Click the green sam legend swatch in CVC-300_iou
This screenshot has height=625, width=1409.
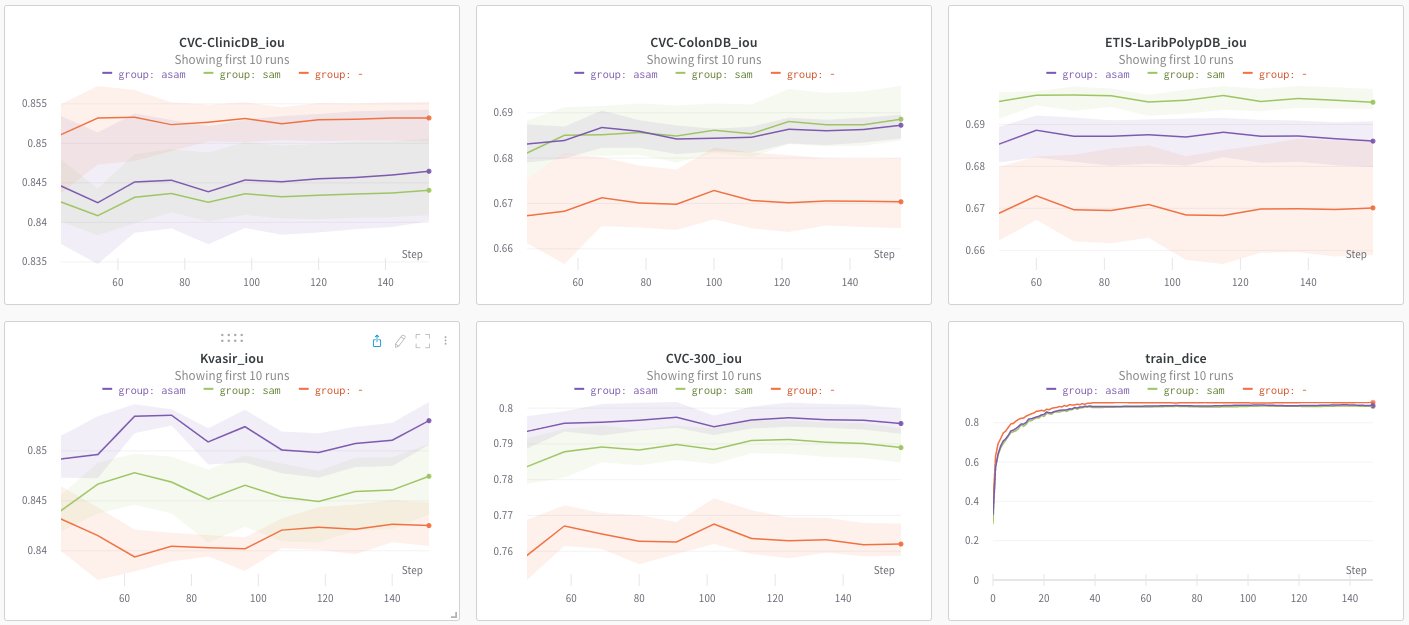coord(681,391)
